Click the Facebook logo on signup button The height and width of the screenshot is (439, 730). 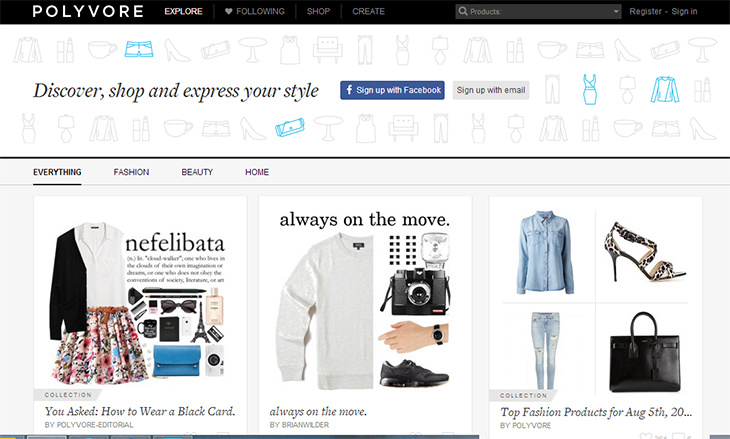click(349, 90)
